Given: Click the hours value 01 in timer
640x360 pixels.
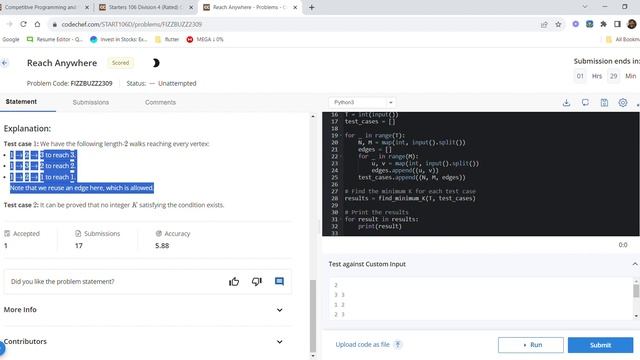Looking at the screenshot, I should 580,76.
